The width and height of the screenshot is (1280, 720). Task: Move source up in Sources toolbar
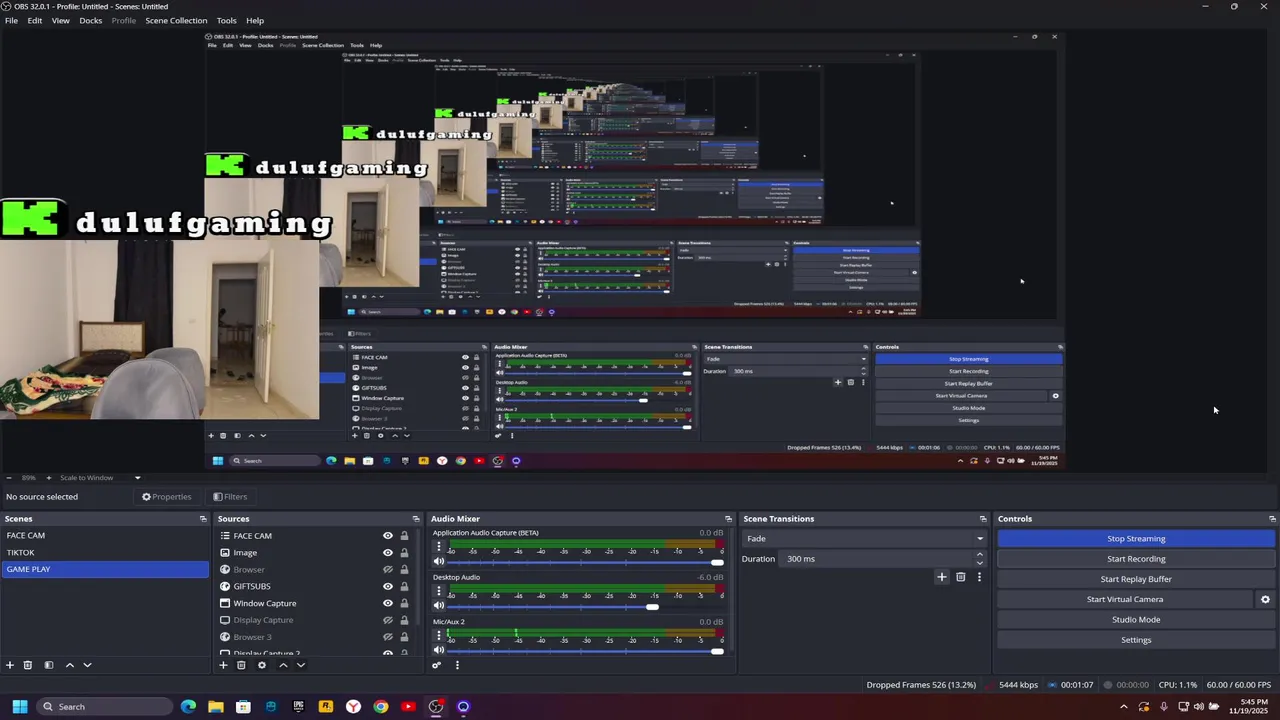283,665
